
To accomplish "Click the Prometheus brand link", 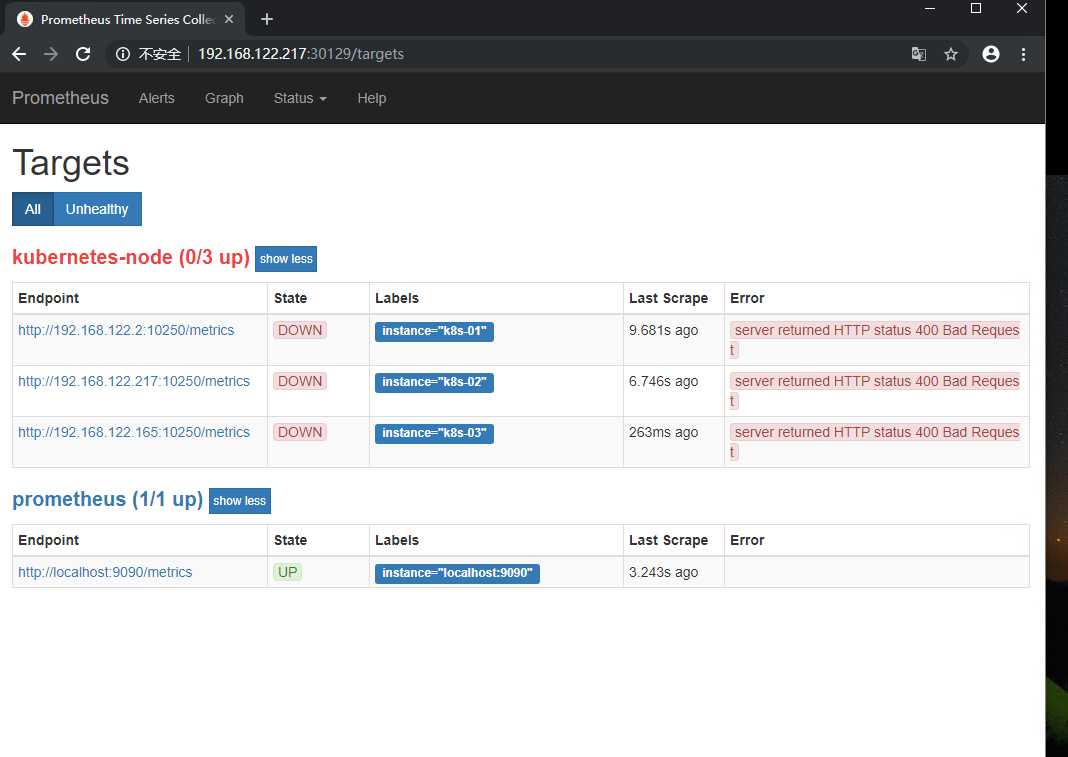I will [x=61, y=98].
